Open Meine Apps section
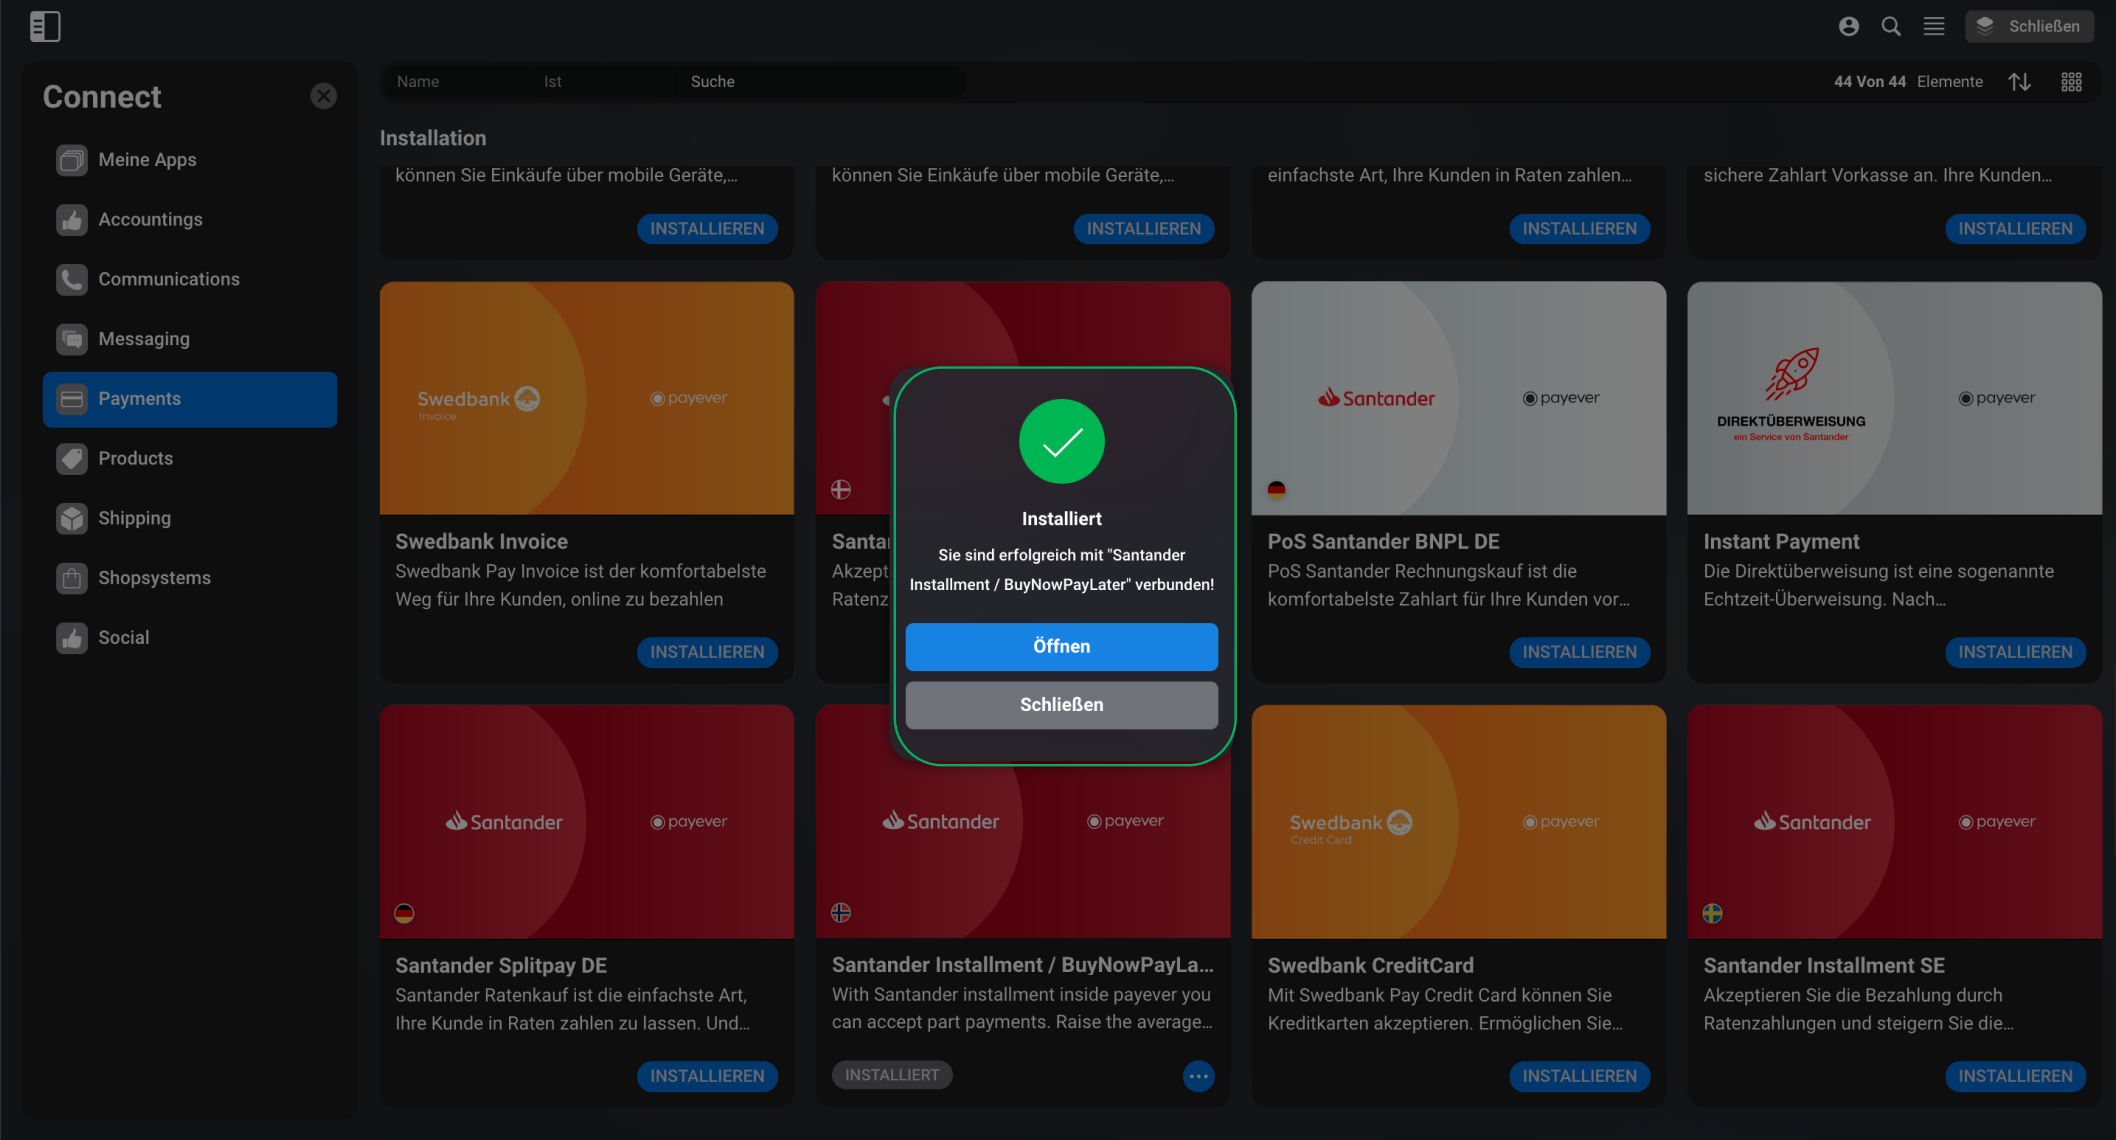This screenshot has height=1140, width=2116. (190, 160)
